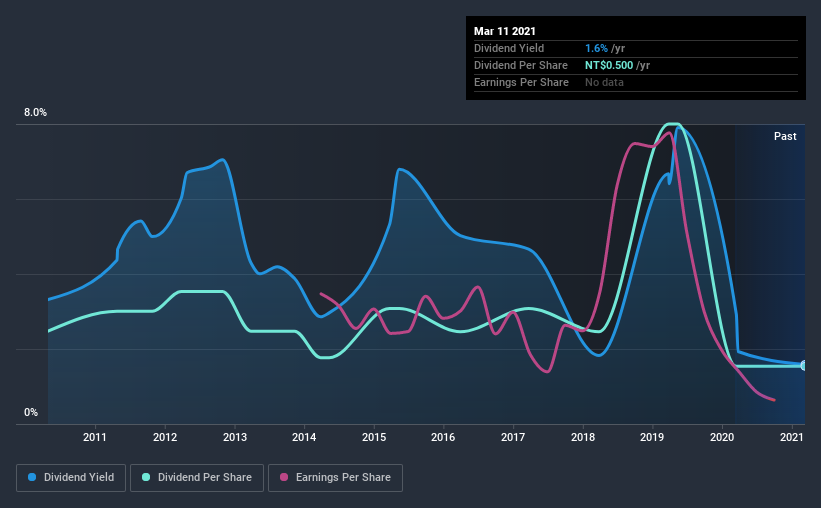Toggle the Dividend Yield legend button
The height and width of the screenshot is (508, 821).
tap(71, 478)
